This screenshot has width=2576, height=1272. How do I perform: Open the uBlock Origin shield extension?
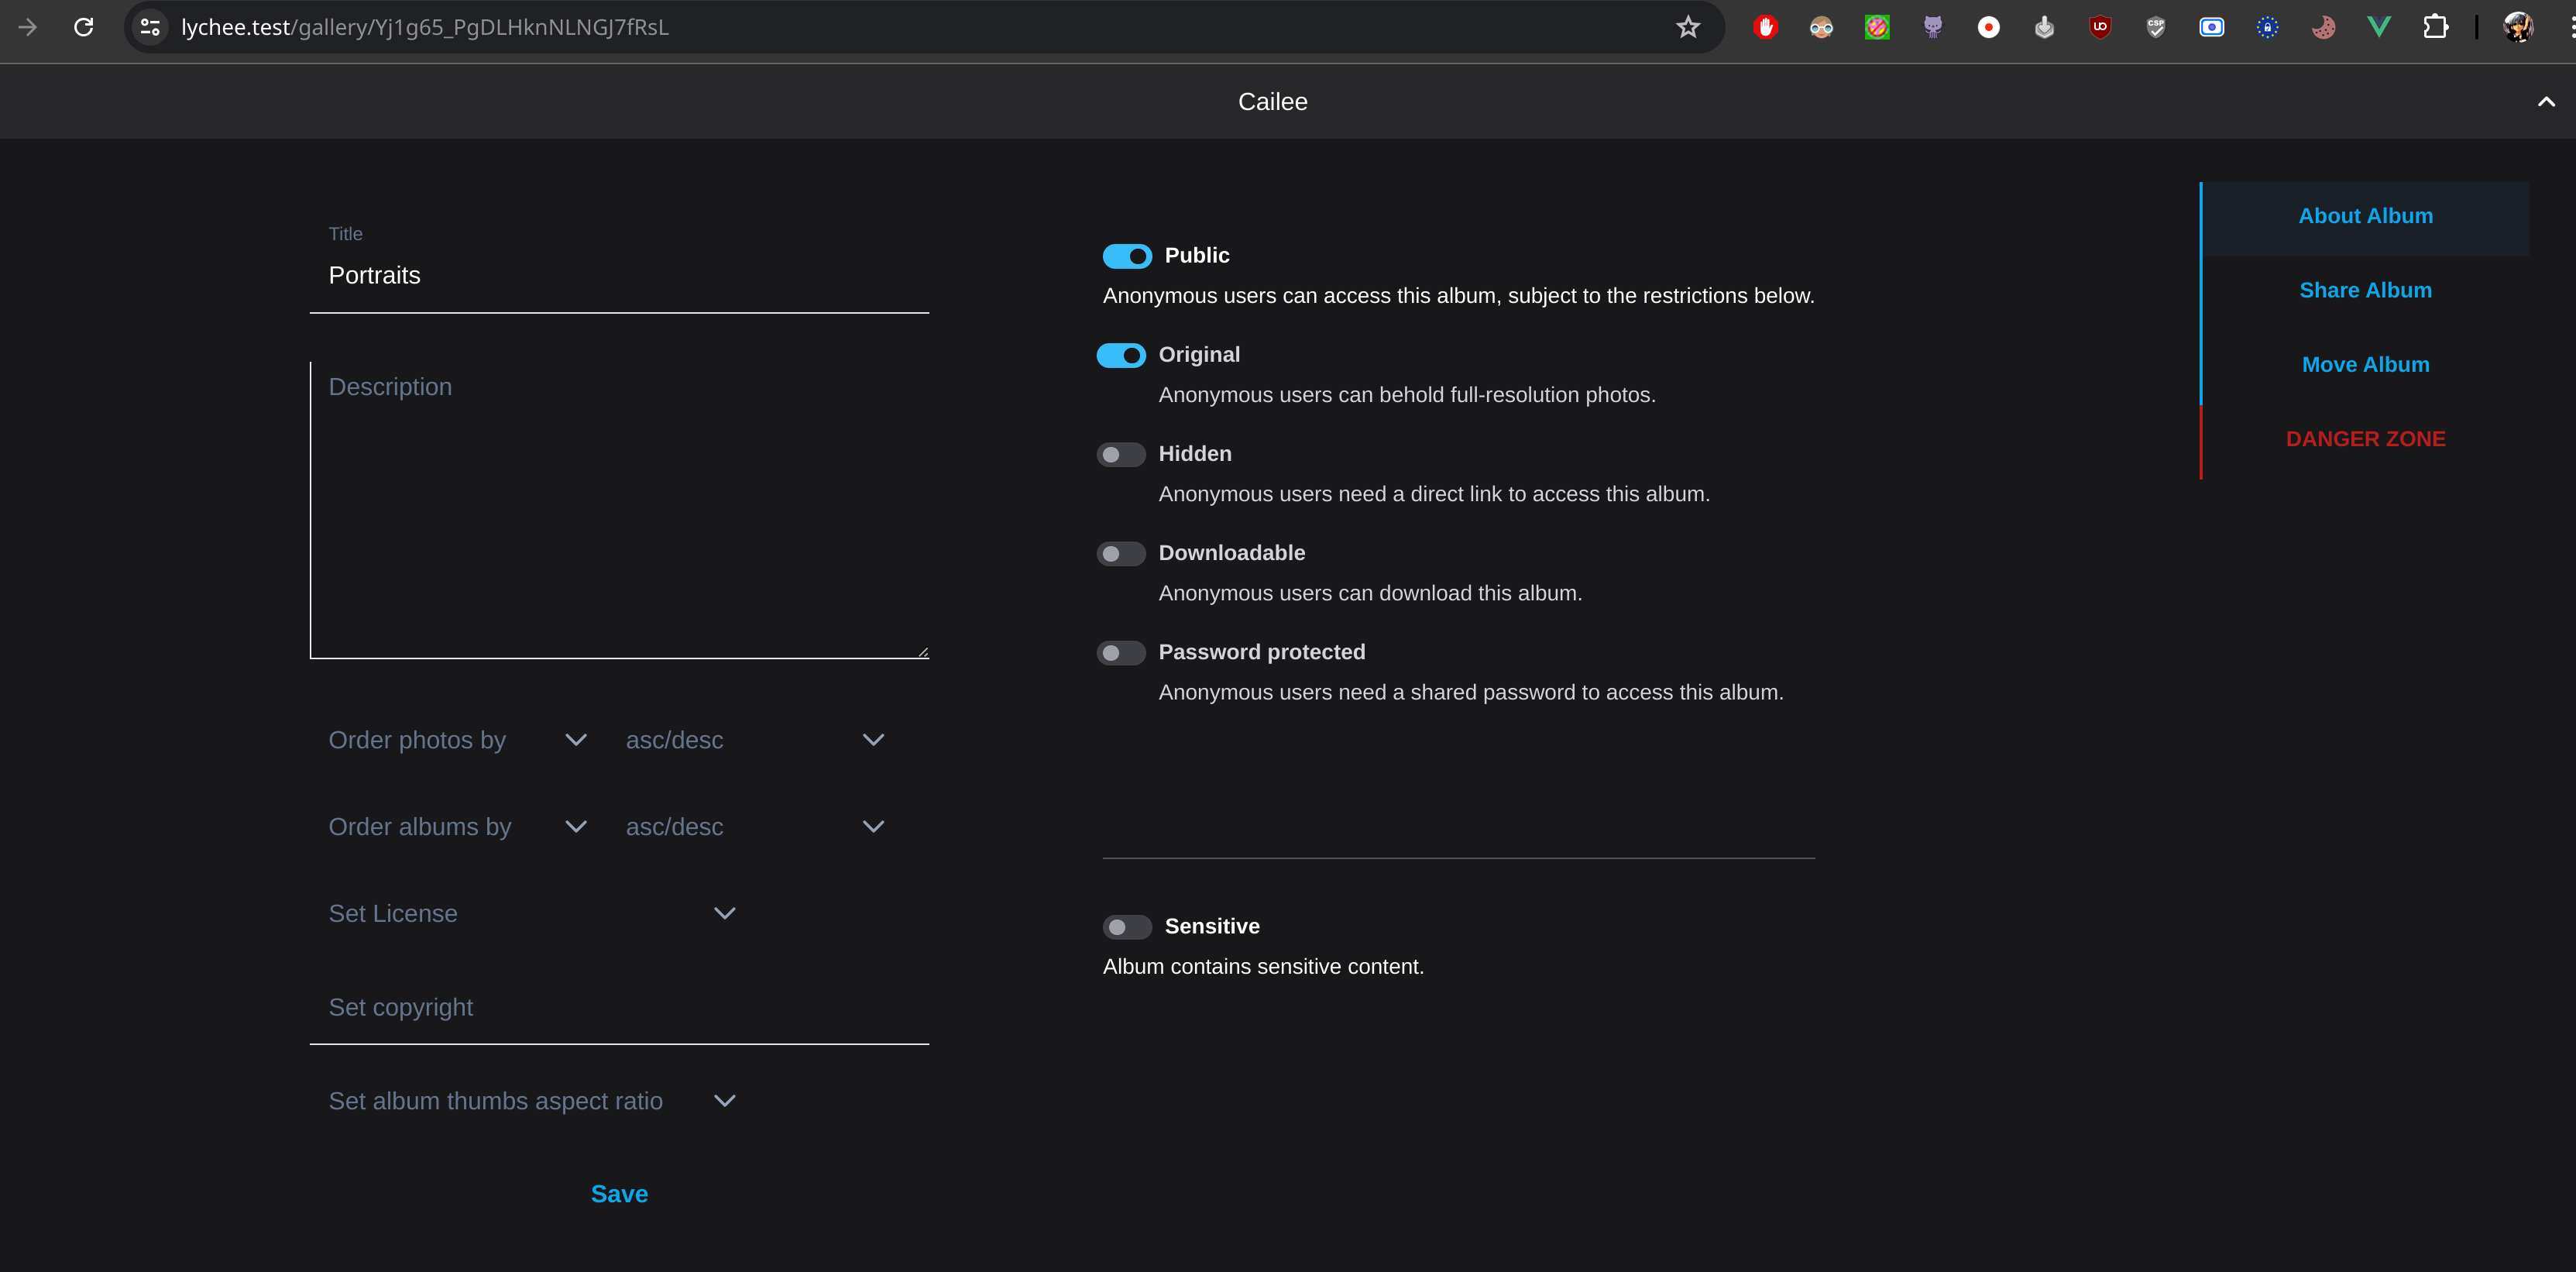click(x=2100, y=27)
